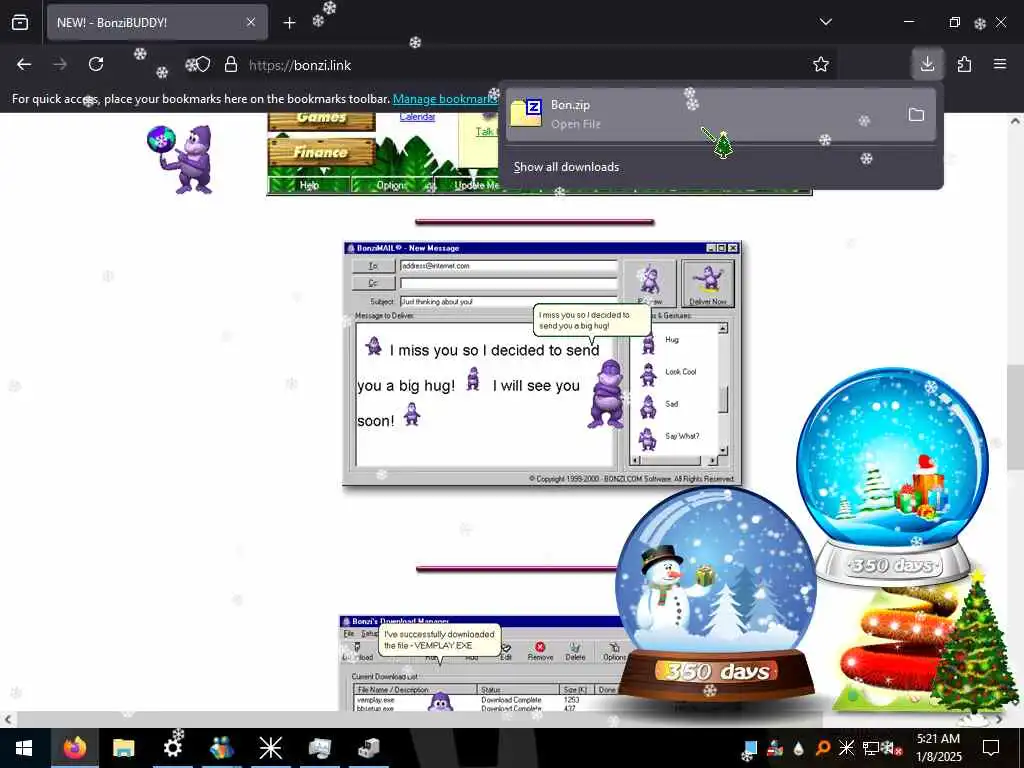Open Firefox View from the tab bar
Image resolution: width=1024 pixels, height=768 pixels.
20,22
